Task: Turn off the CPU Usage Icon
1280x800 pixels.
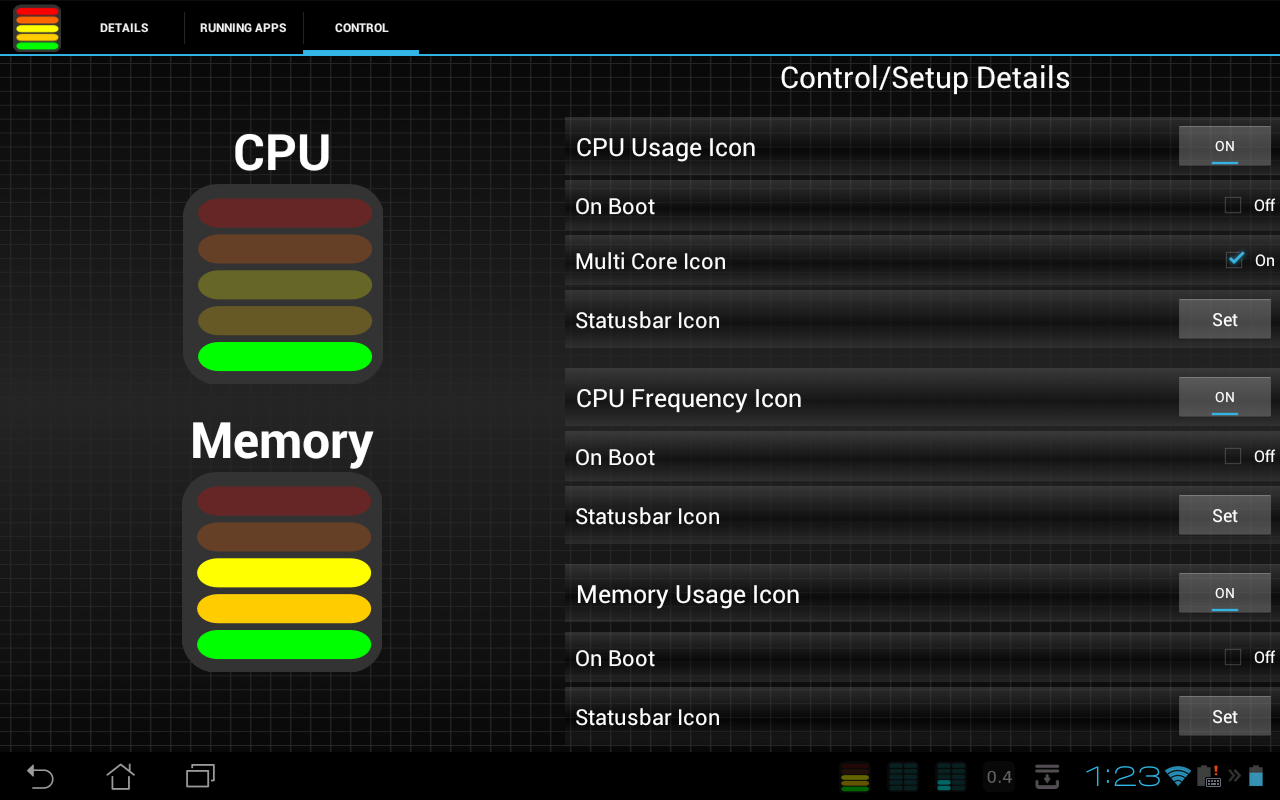Action: pos(1224,145)
